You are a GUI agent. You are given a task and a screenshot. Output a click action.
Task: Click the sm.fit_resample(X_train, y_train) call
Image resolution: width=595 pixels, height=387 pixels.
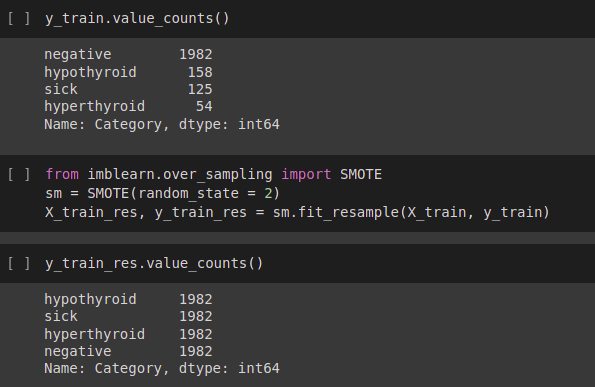[411, 212]
